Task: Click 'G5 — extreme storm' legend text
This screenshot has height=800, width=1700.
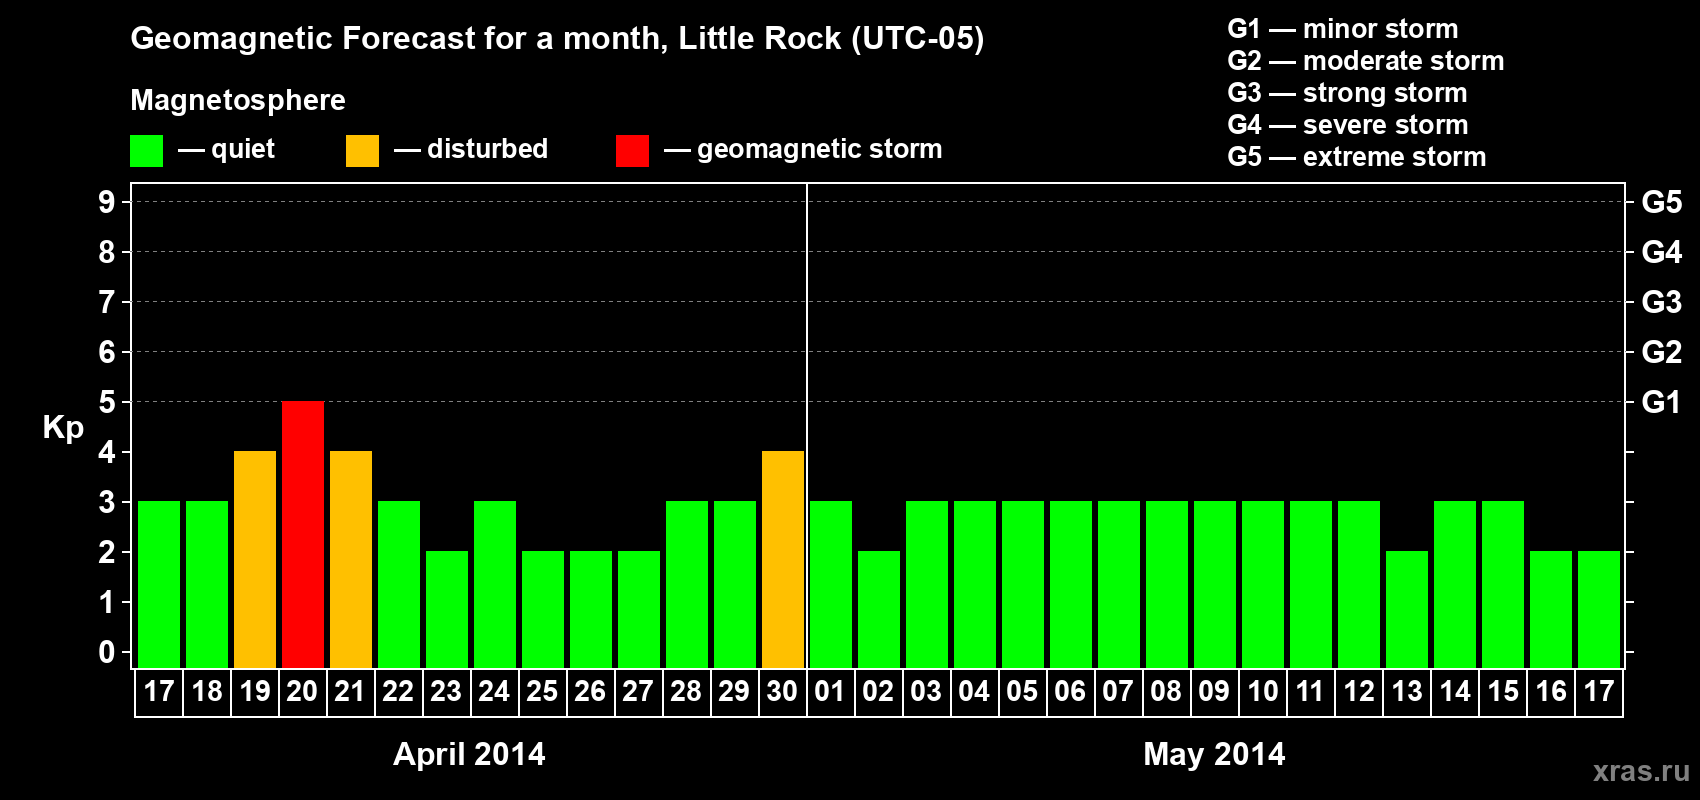Action: 1357,157
